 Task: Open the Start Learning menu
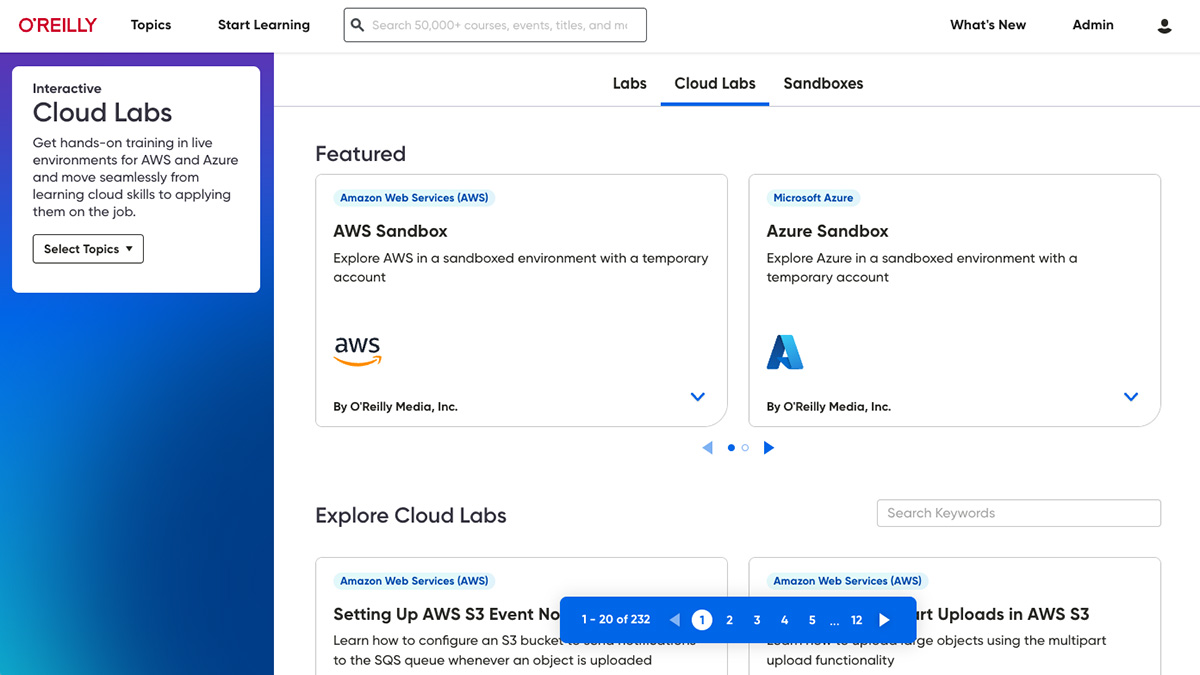pos(264,25)
